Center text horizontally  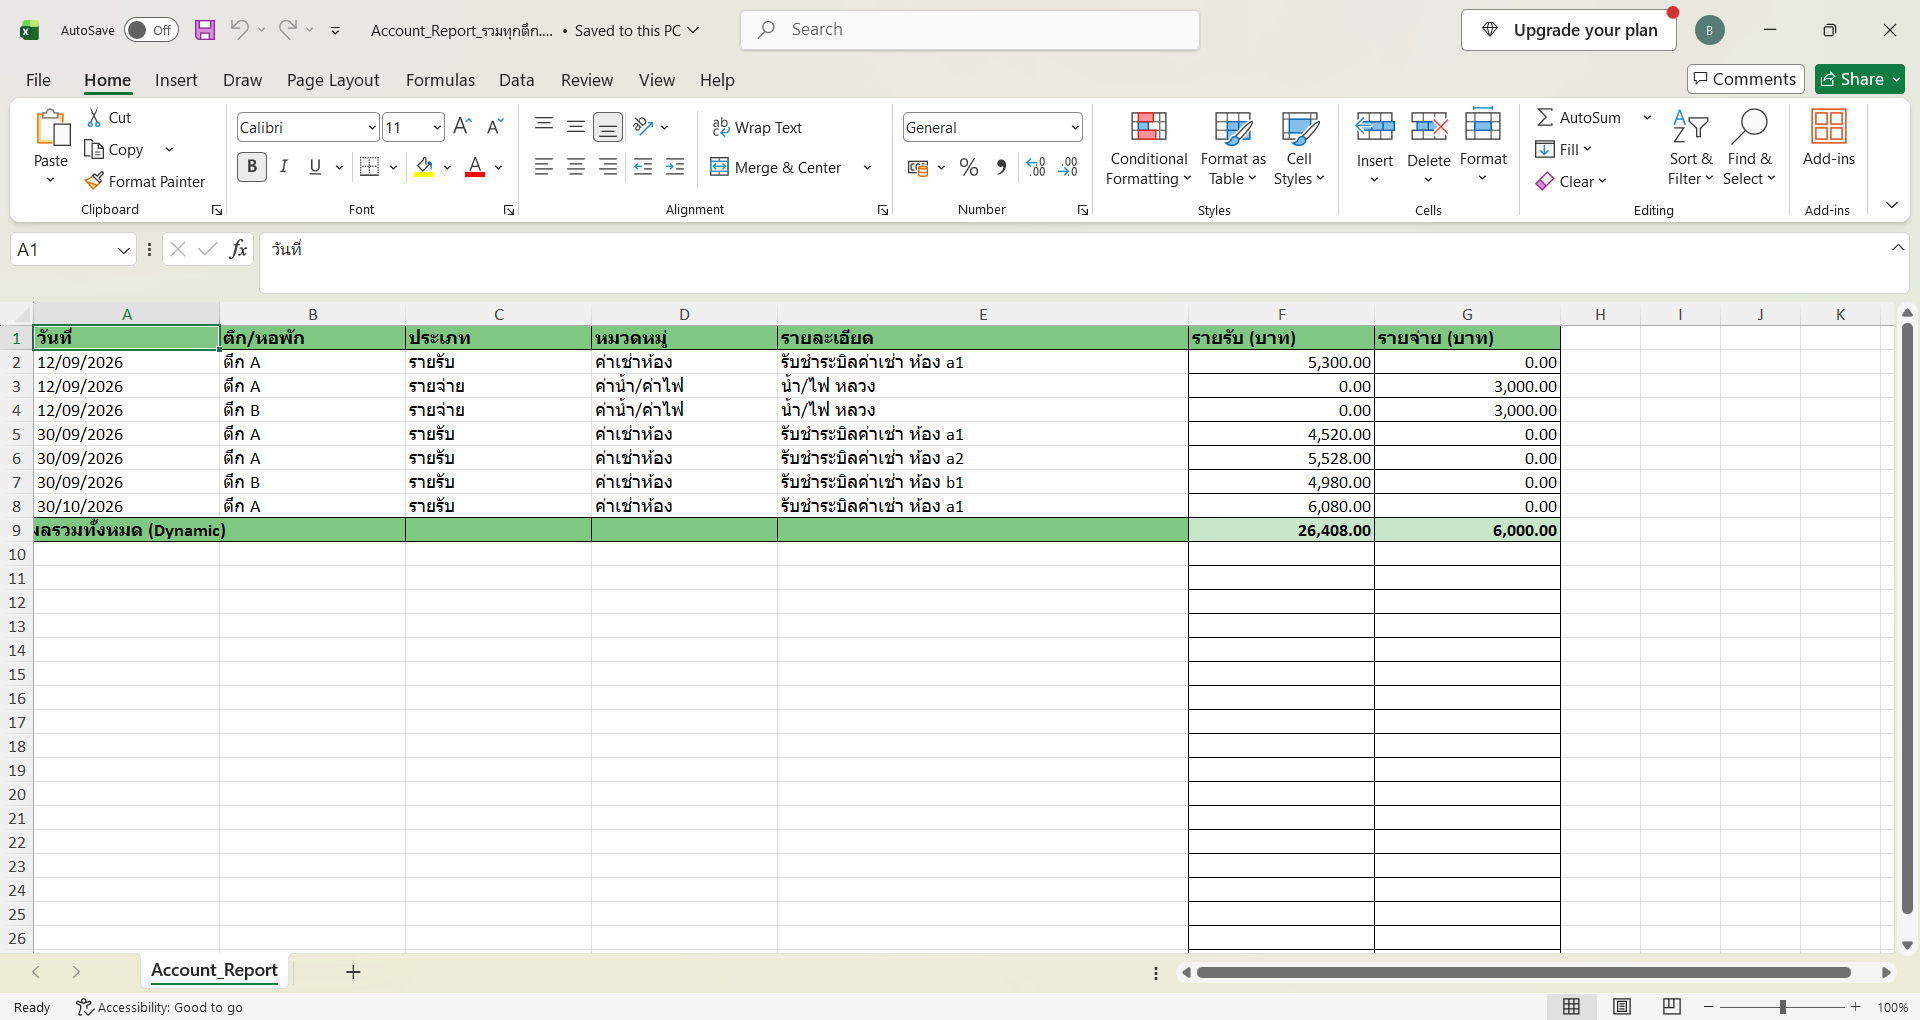pos(576,167)
